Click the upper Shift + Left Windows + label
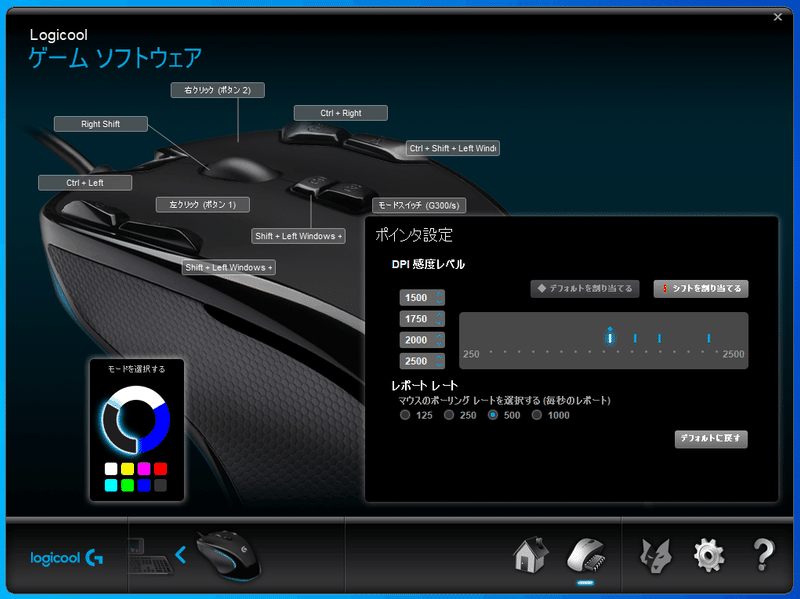The height and width of the screenshot is (599, 800). pos(298,236)
